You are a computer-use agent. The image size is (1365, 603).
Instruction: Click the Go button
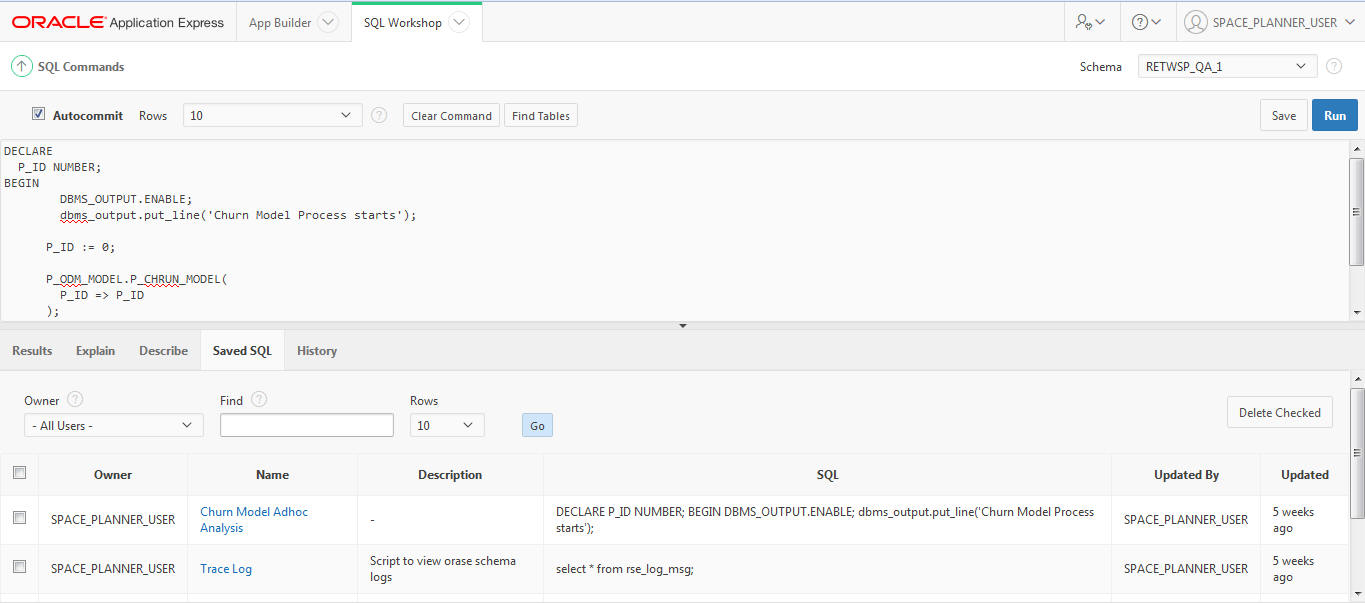point(537,425)
